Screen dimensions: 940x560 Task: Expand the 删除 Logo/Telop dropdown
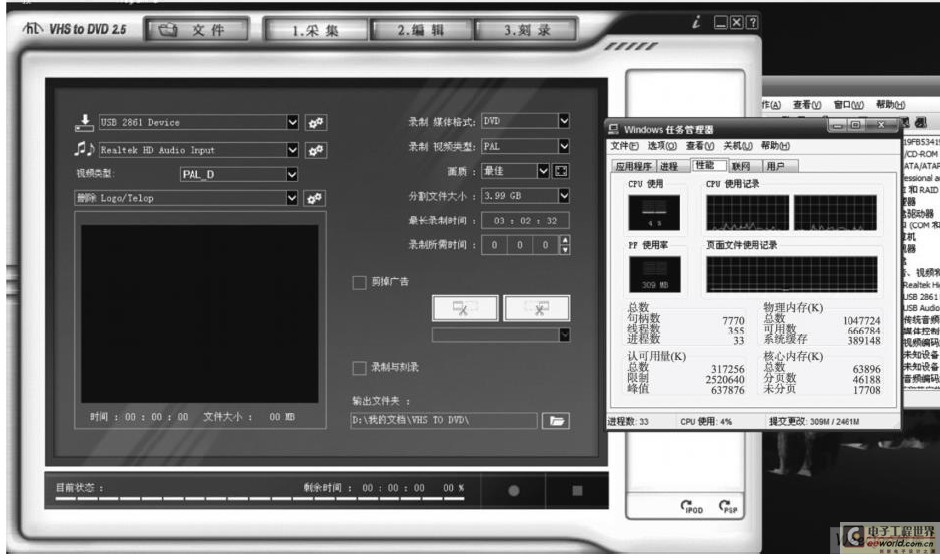tap(292, 198)
